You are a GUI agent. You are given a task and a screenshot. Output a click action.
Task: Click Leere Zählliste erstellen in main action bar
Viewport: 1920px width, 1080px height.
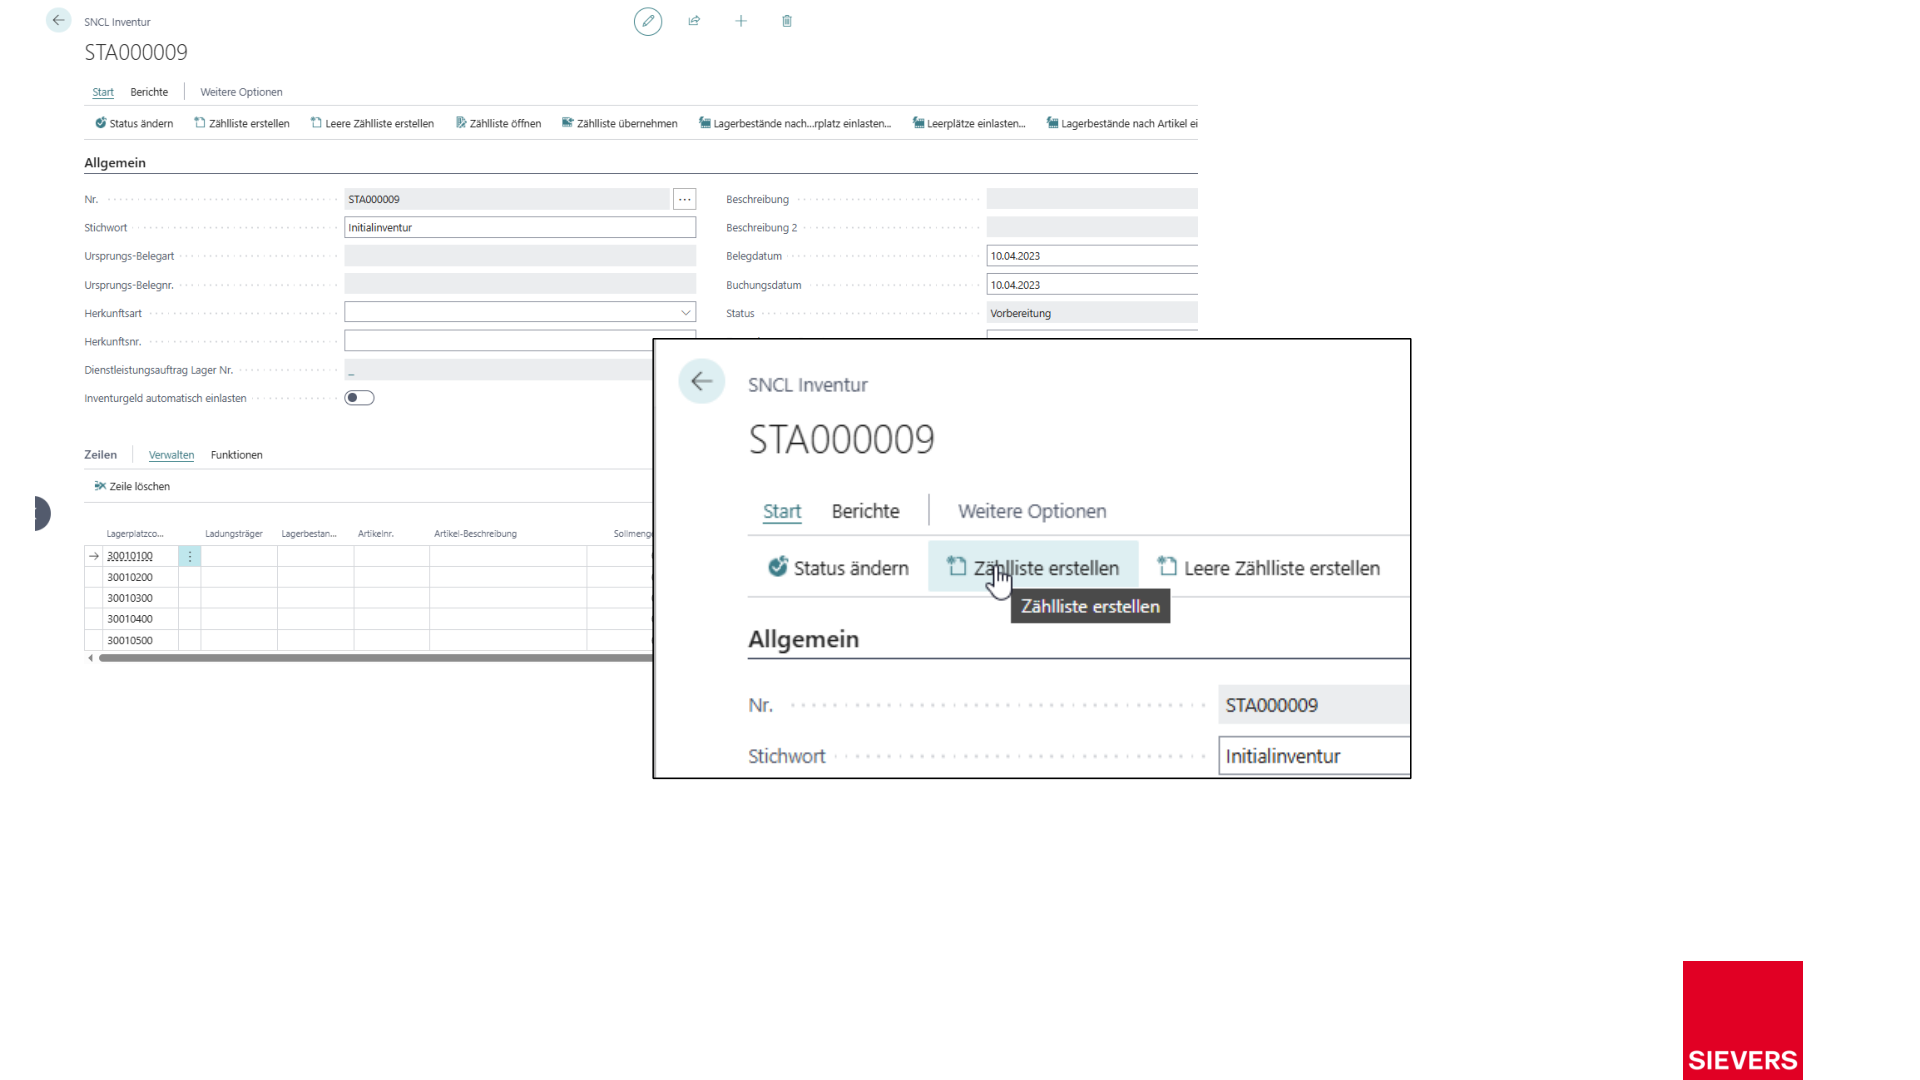(x=372, y=123)
